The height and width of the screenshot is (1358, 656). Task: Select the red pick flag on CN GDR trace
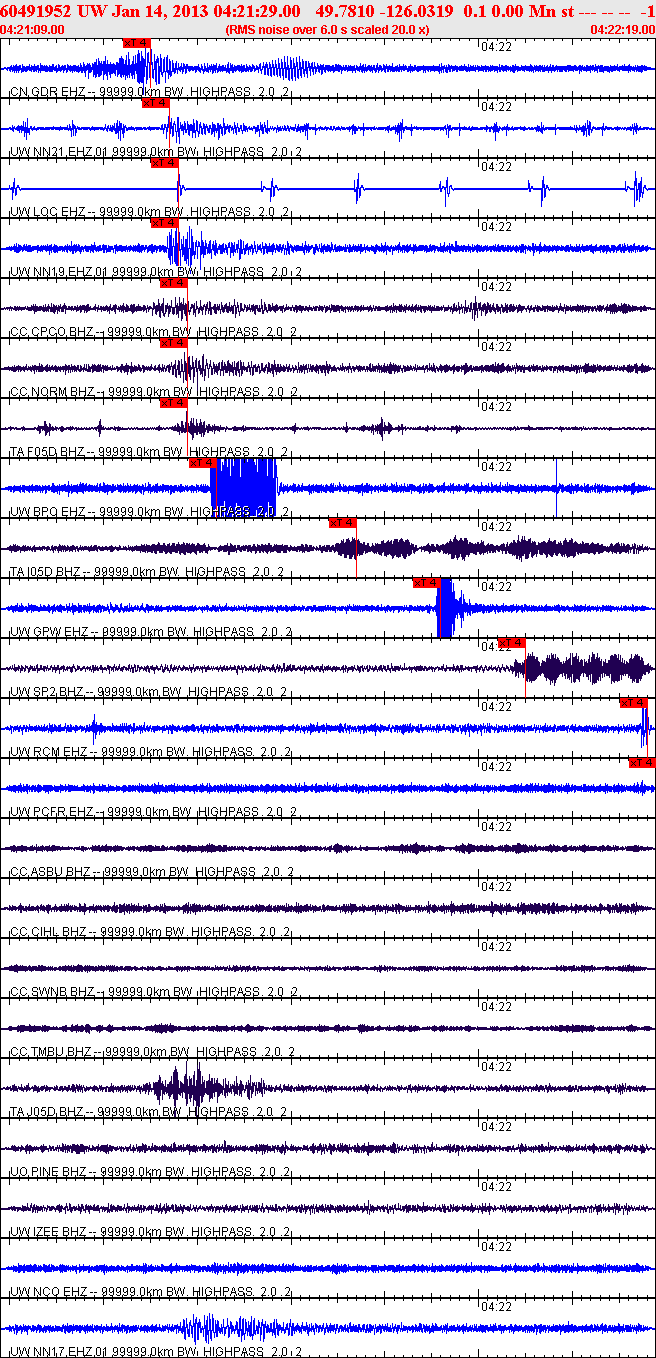click(137, 43)
